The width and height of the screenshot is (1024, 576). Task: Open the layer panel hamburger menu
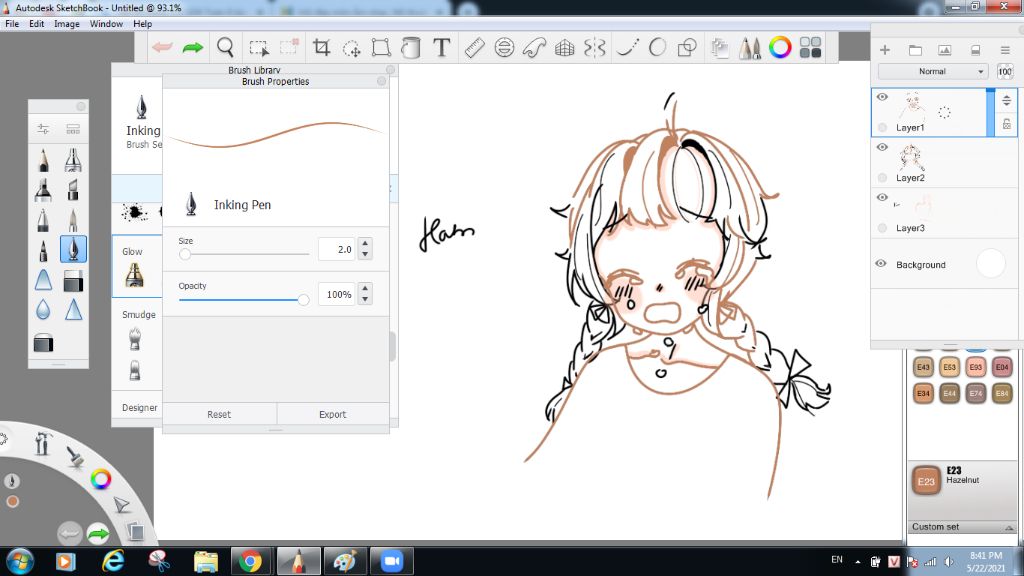(1005, 50)
